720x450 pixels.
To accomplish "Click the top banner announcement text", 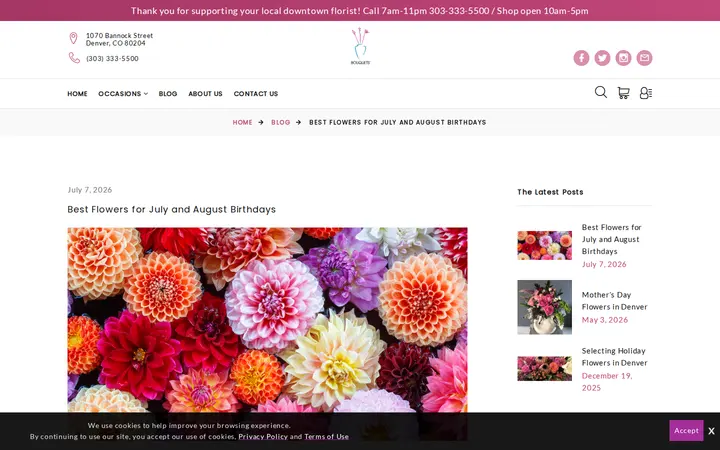I will [x=360, y=11].
